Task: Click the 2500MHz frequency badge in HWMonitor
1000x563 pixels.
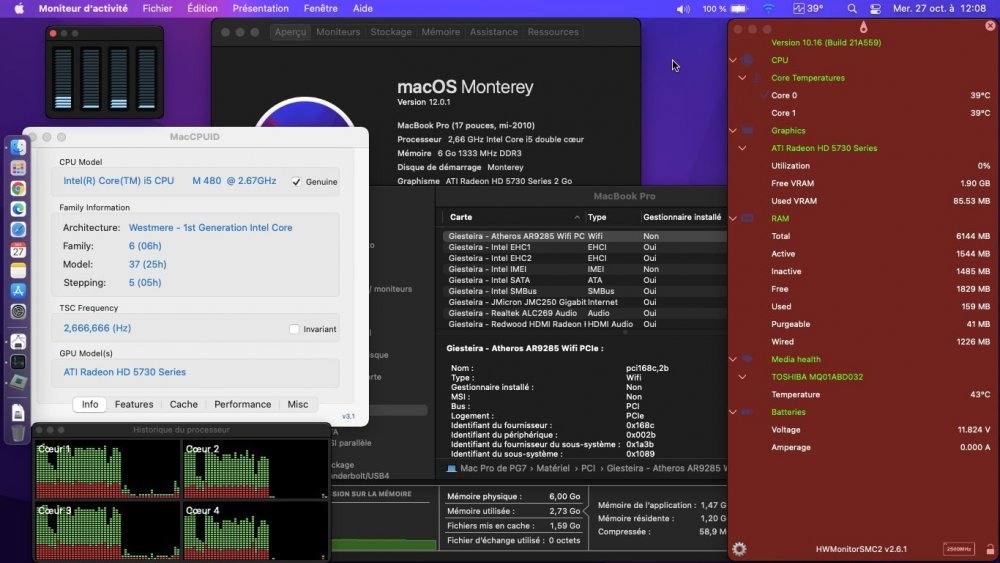Action: 959,548
